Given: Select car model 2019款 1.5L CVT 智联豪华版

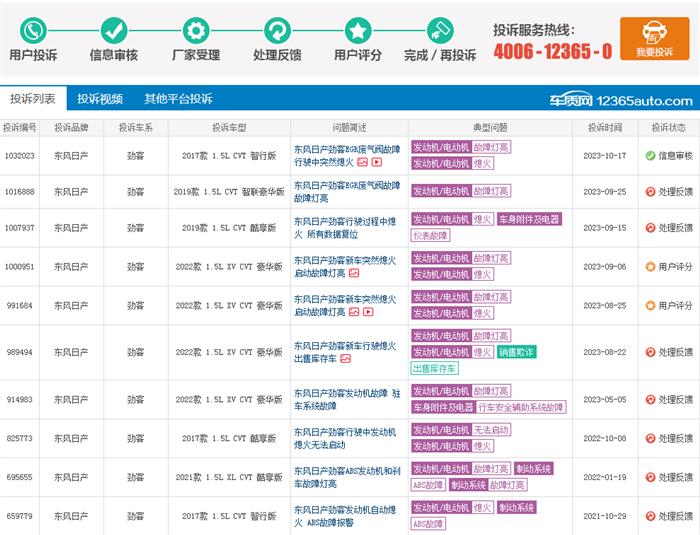Looking at the screenshot, I should click(x=229, y=192).
